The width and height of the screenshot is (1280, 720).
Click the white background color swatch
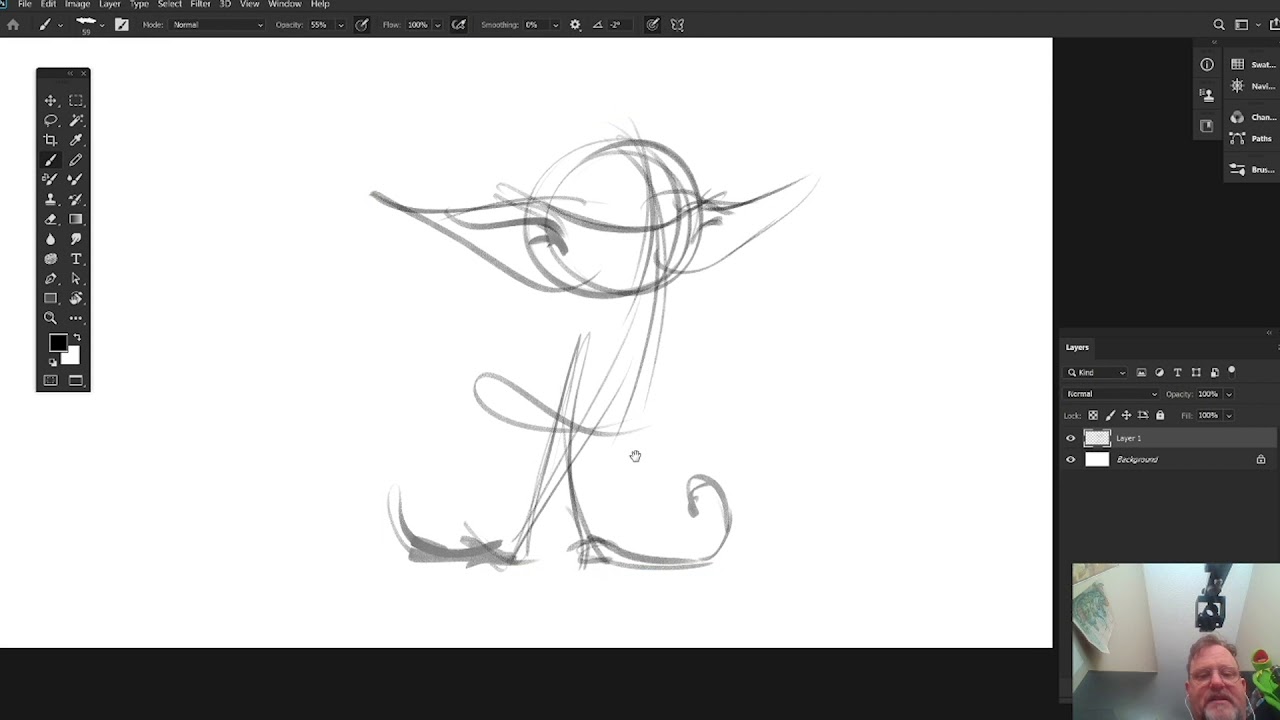[x=71, y=356]
